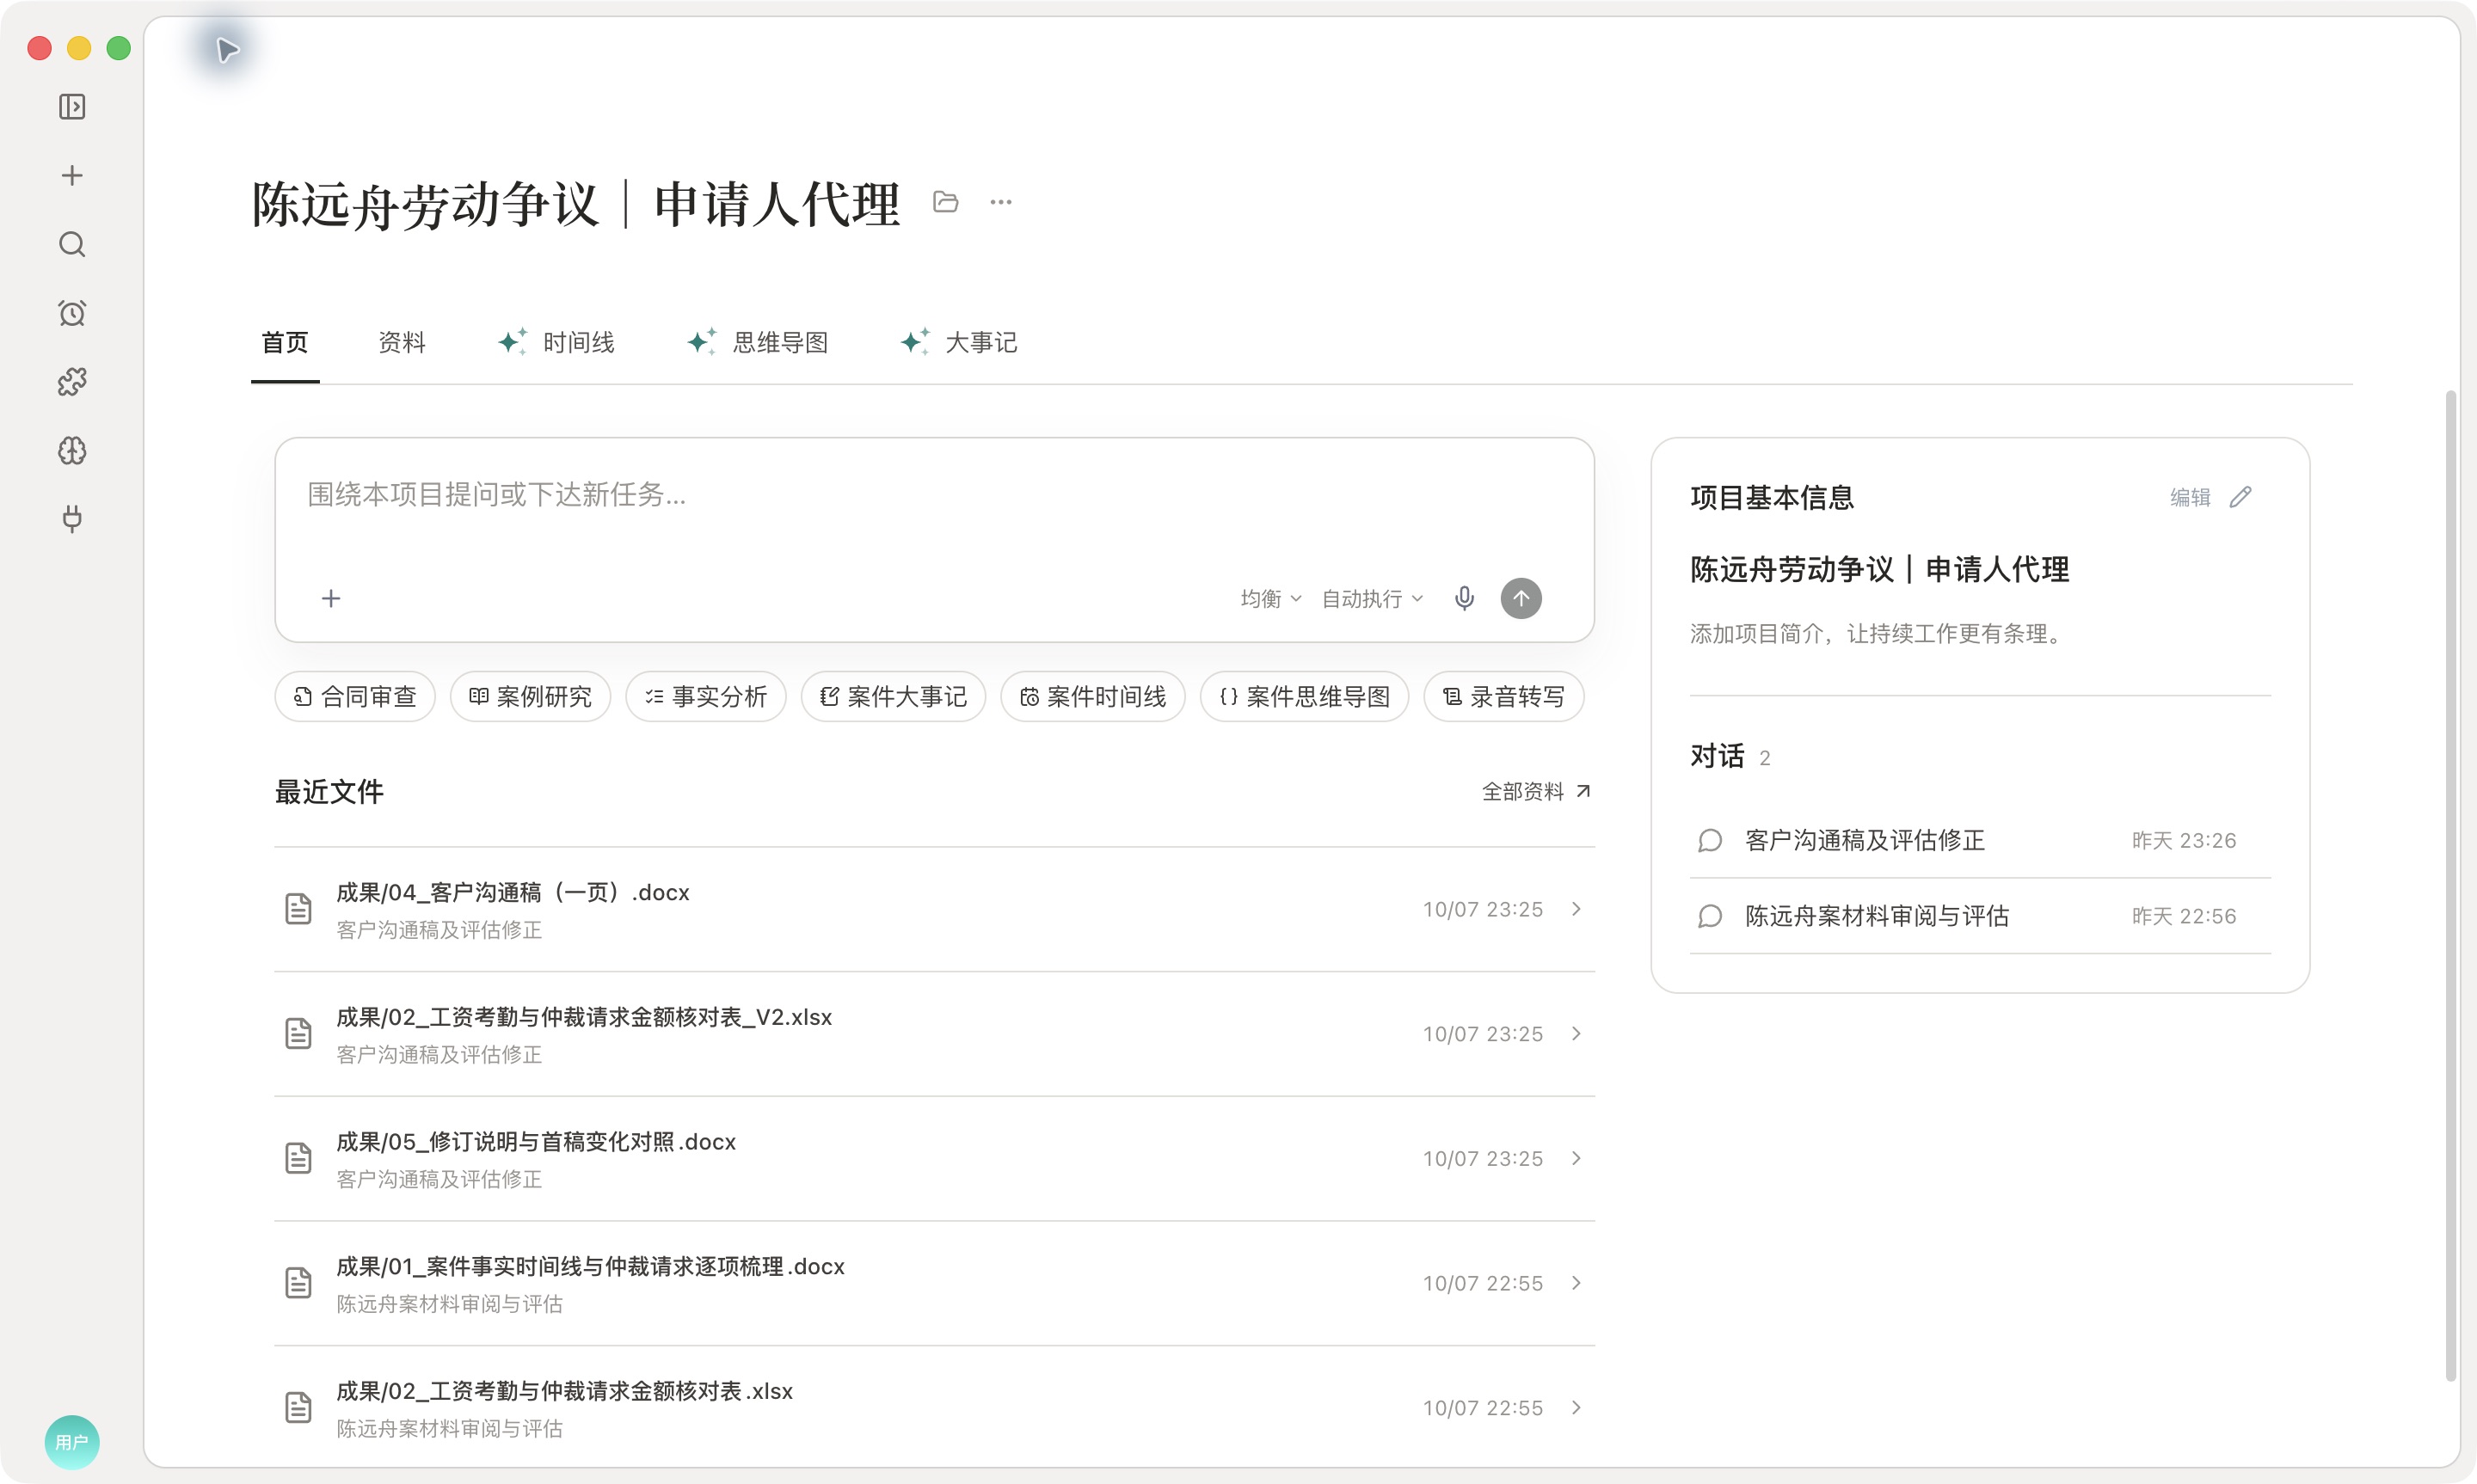Screen dimensions: 2477x1484
Task: Click the 案例研究 quick action button
Action: (530, 696)
